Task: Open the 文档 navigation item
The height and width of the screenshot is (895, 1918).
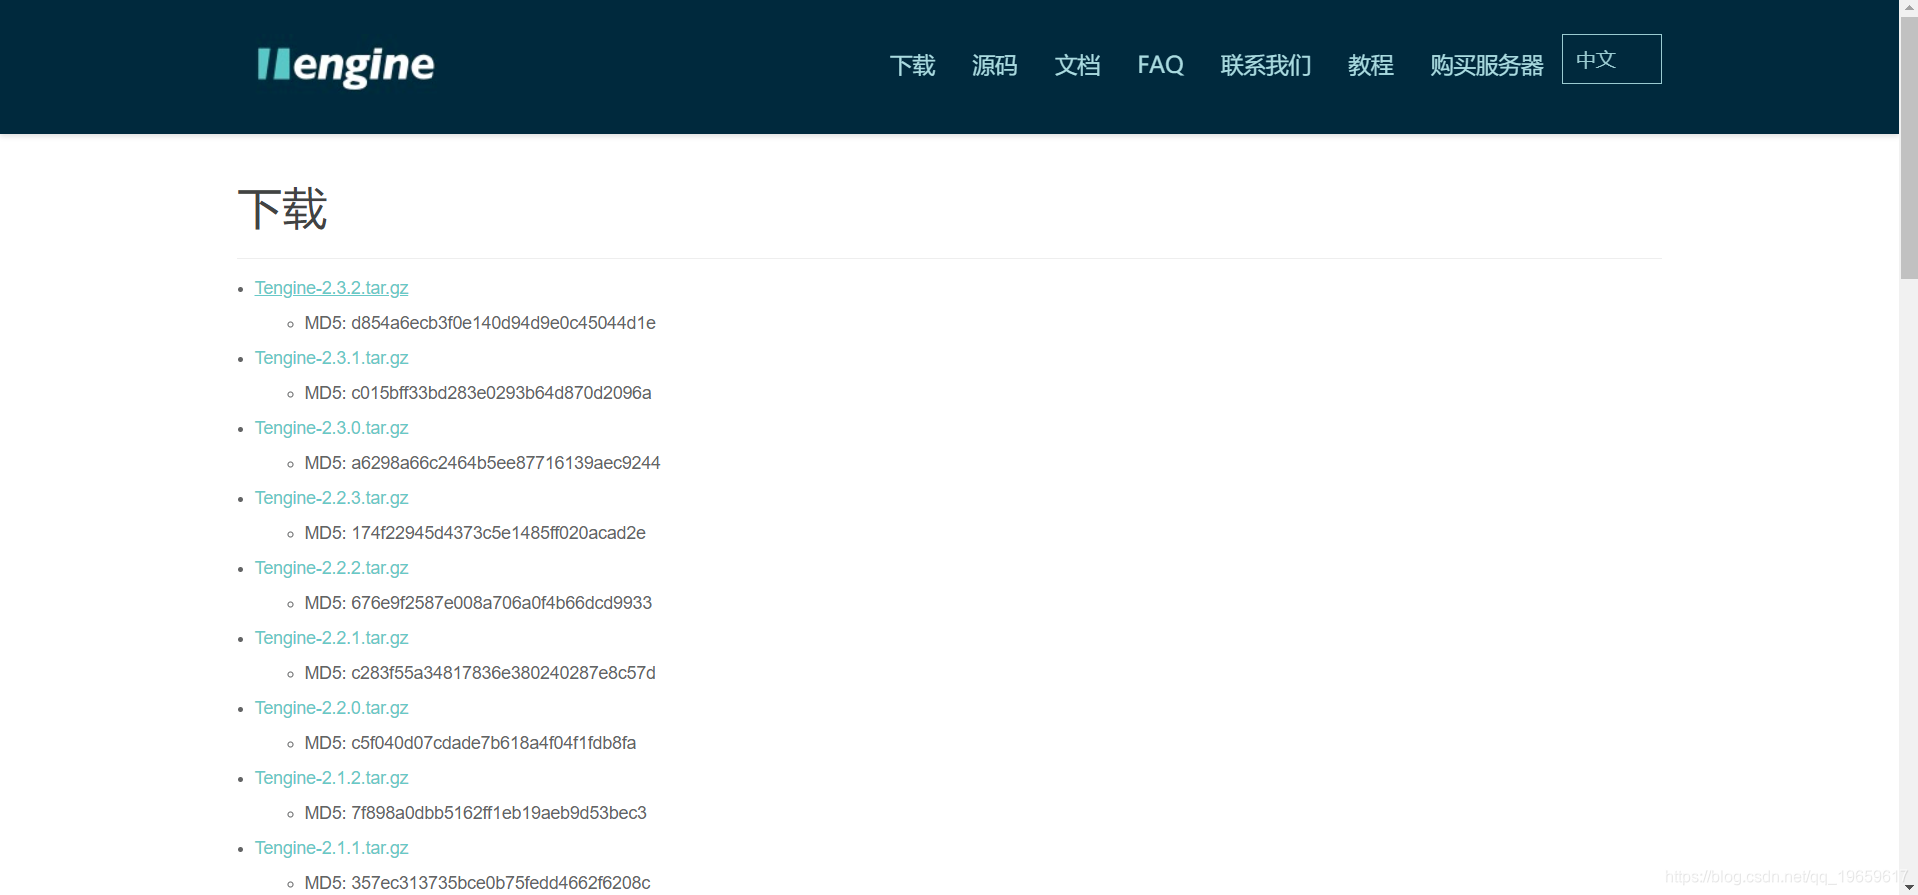Action: (1077, 65)
